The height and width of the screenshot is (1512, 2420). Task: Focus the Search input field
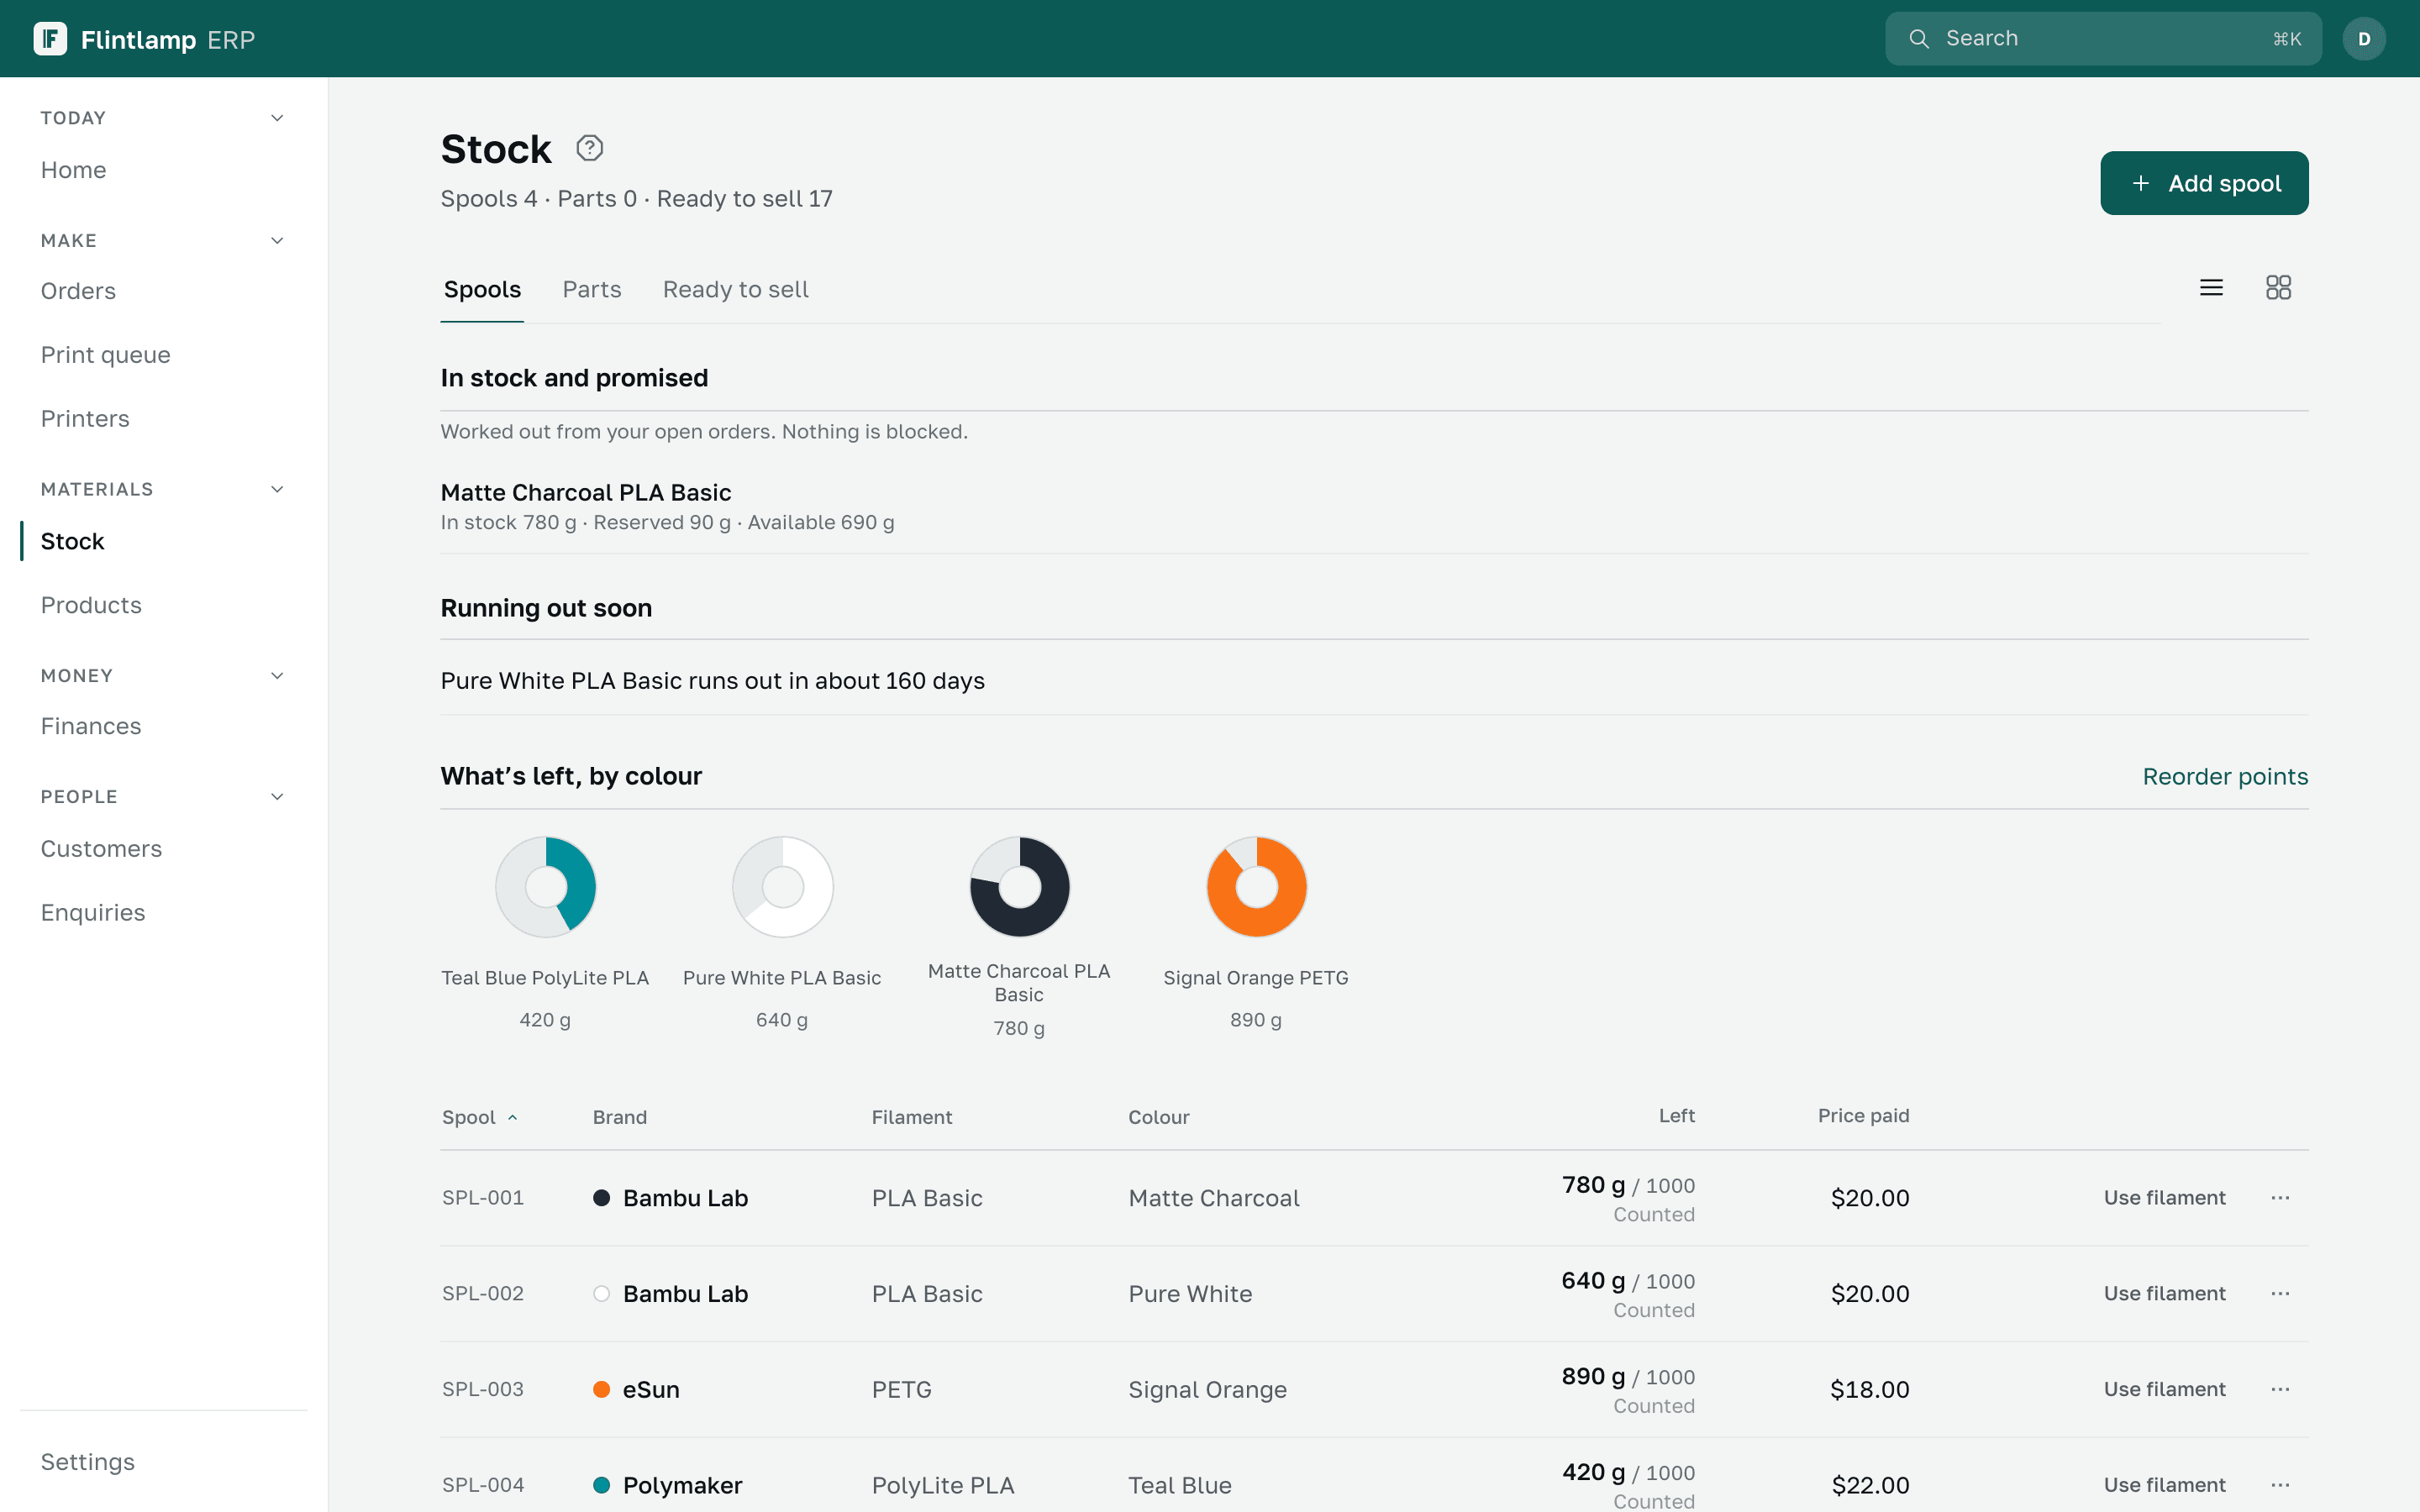pyautogui.click(x=2103, y=39)
